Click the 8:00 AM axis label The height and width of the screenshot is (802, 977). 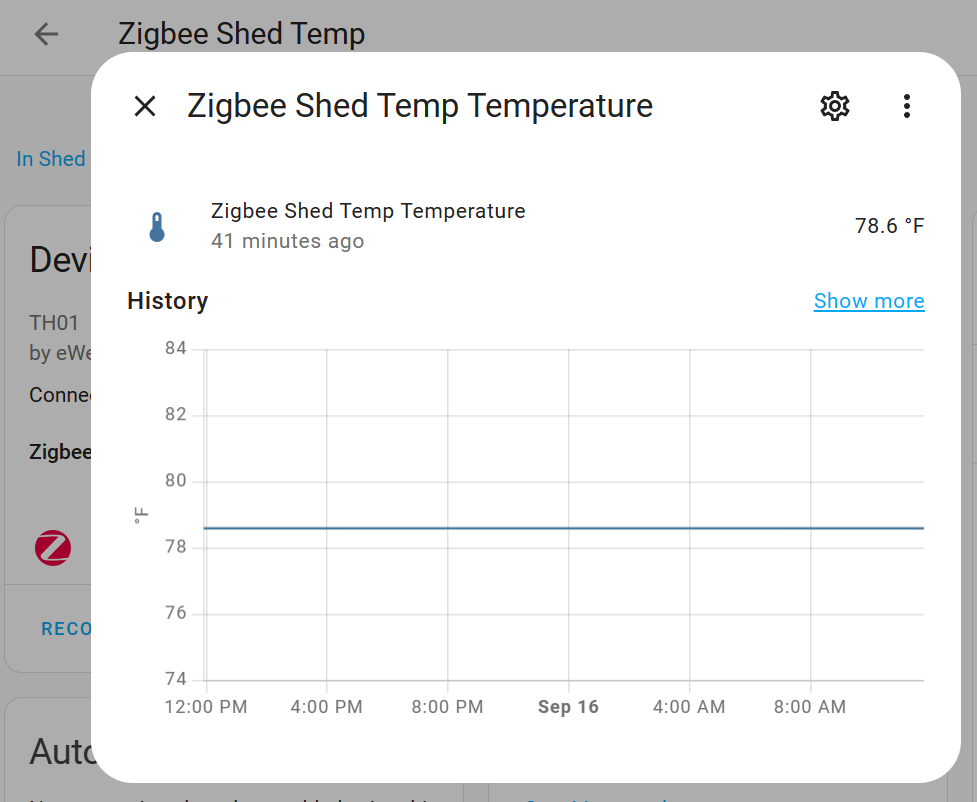[x=809, y=706]
